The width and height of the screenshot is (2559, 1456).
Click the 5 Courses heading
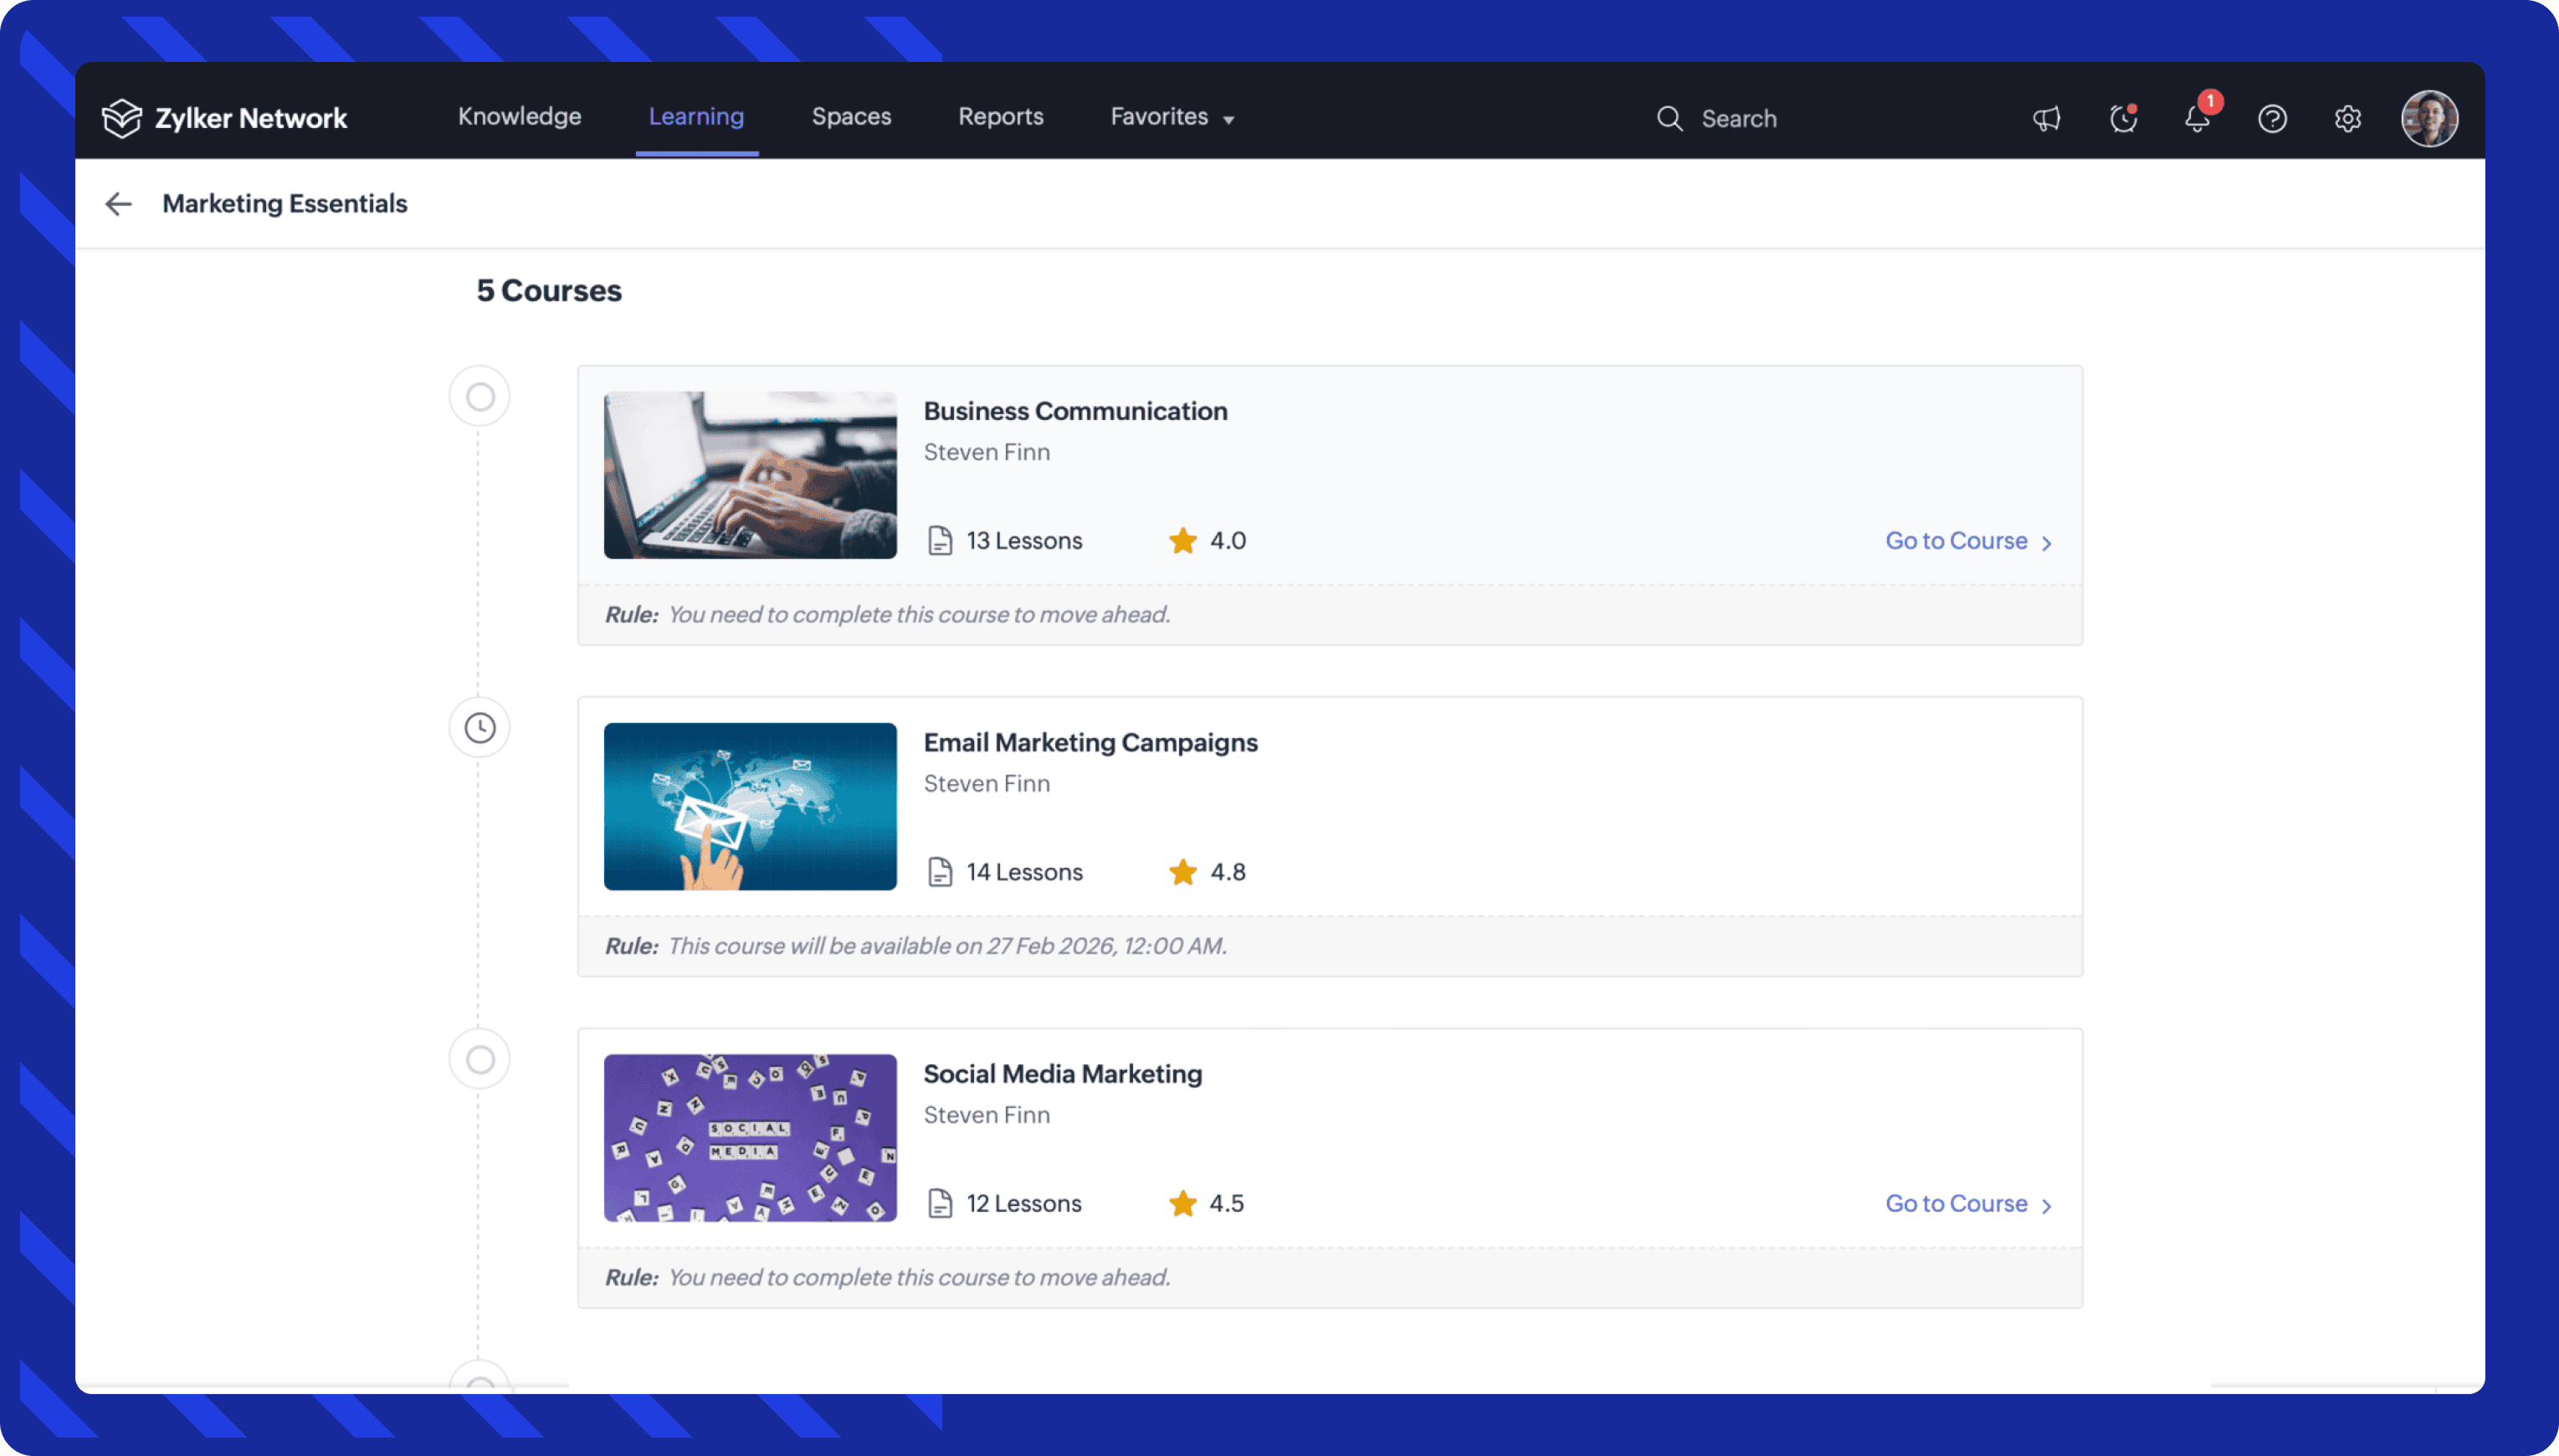tap(549, 290)
